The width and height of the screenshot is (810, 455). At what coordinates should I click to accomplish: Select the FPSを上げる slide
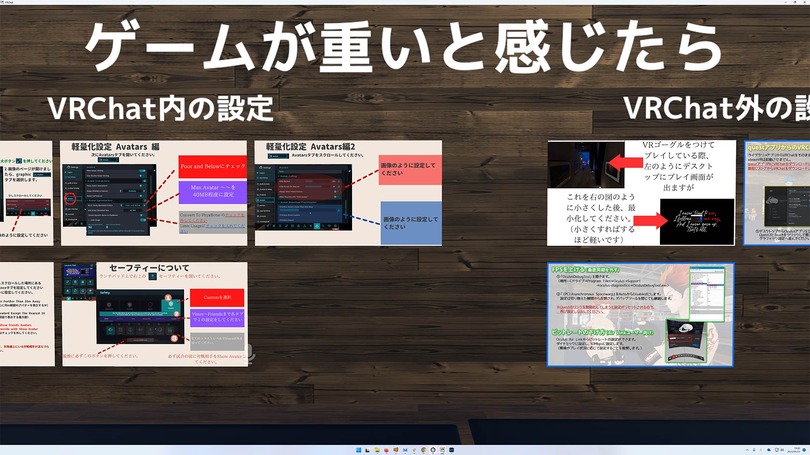(641, 315)
